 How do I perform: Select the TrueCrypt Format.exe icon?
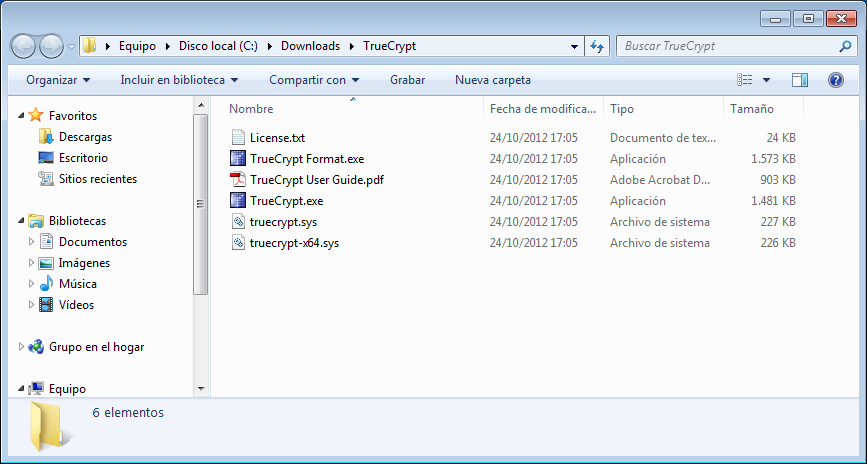click(x=238, y=158)
